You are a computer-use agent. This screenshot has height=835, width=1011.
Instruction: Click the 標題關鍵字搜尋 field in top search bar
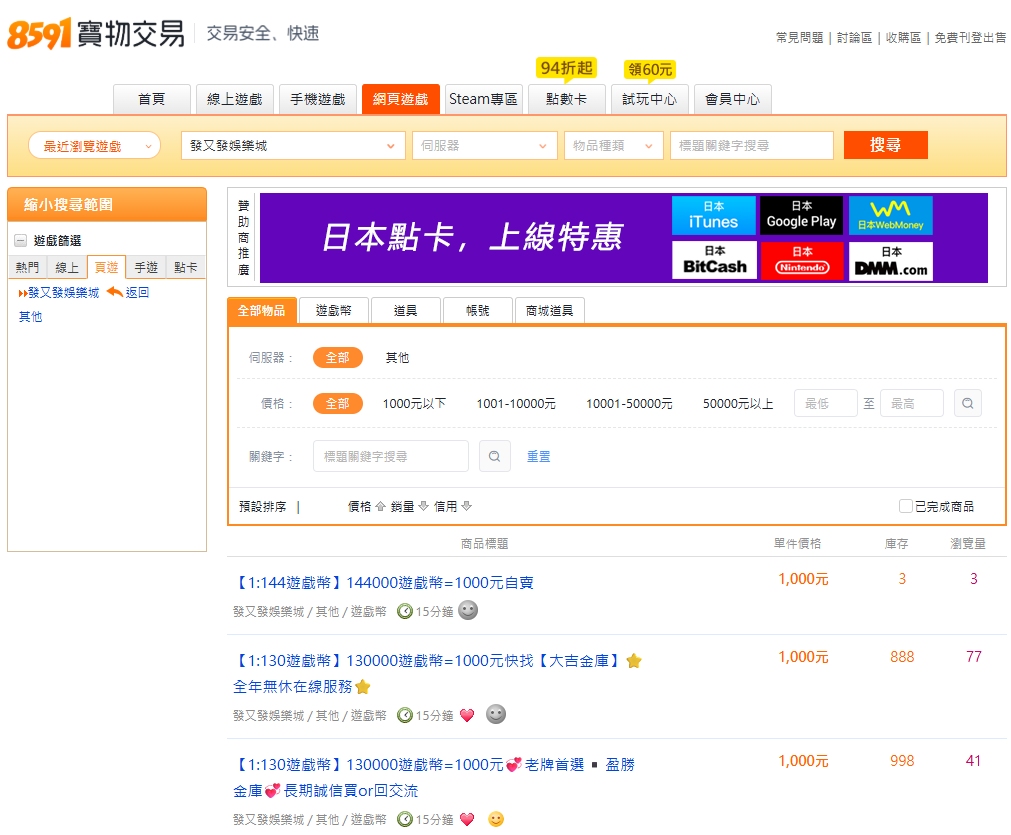(752, 146)
